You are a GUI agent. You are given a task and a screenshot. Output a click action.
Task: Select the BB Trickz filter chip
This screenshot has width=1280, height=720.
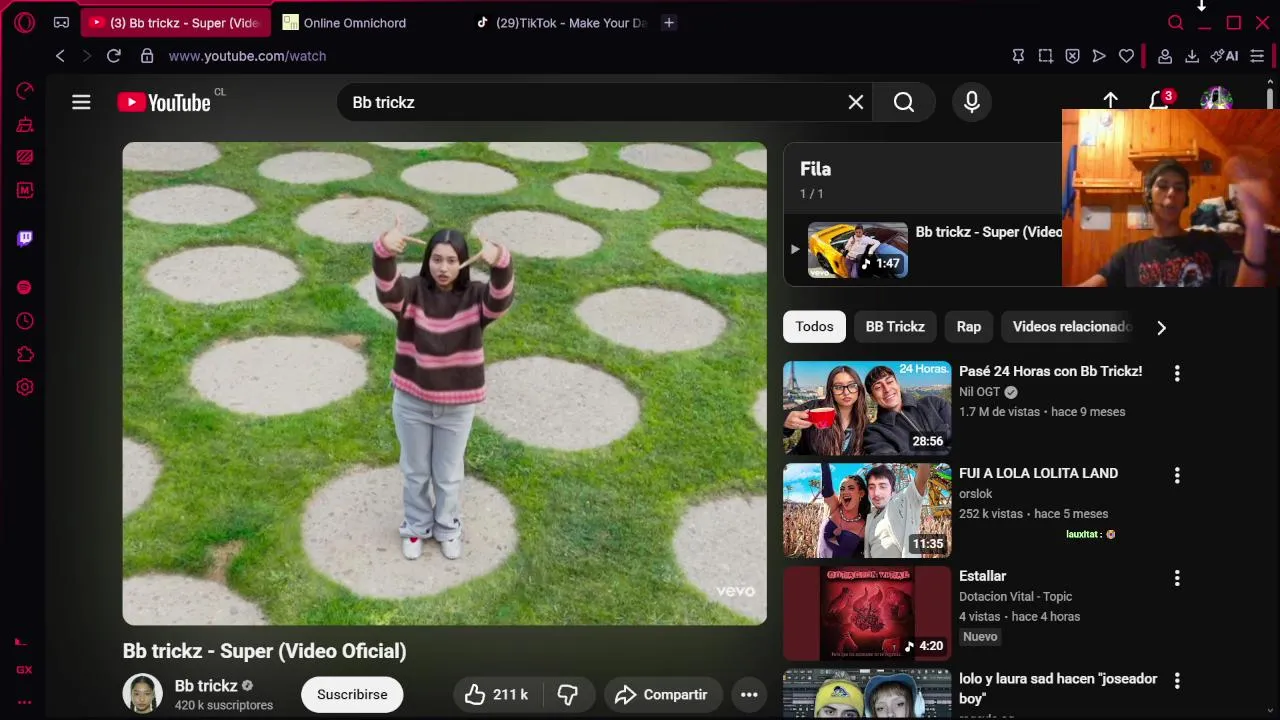(x=895, y=326)
